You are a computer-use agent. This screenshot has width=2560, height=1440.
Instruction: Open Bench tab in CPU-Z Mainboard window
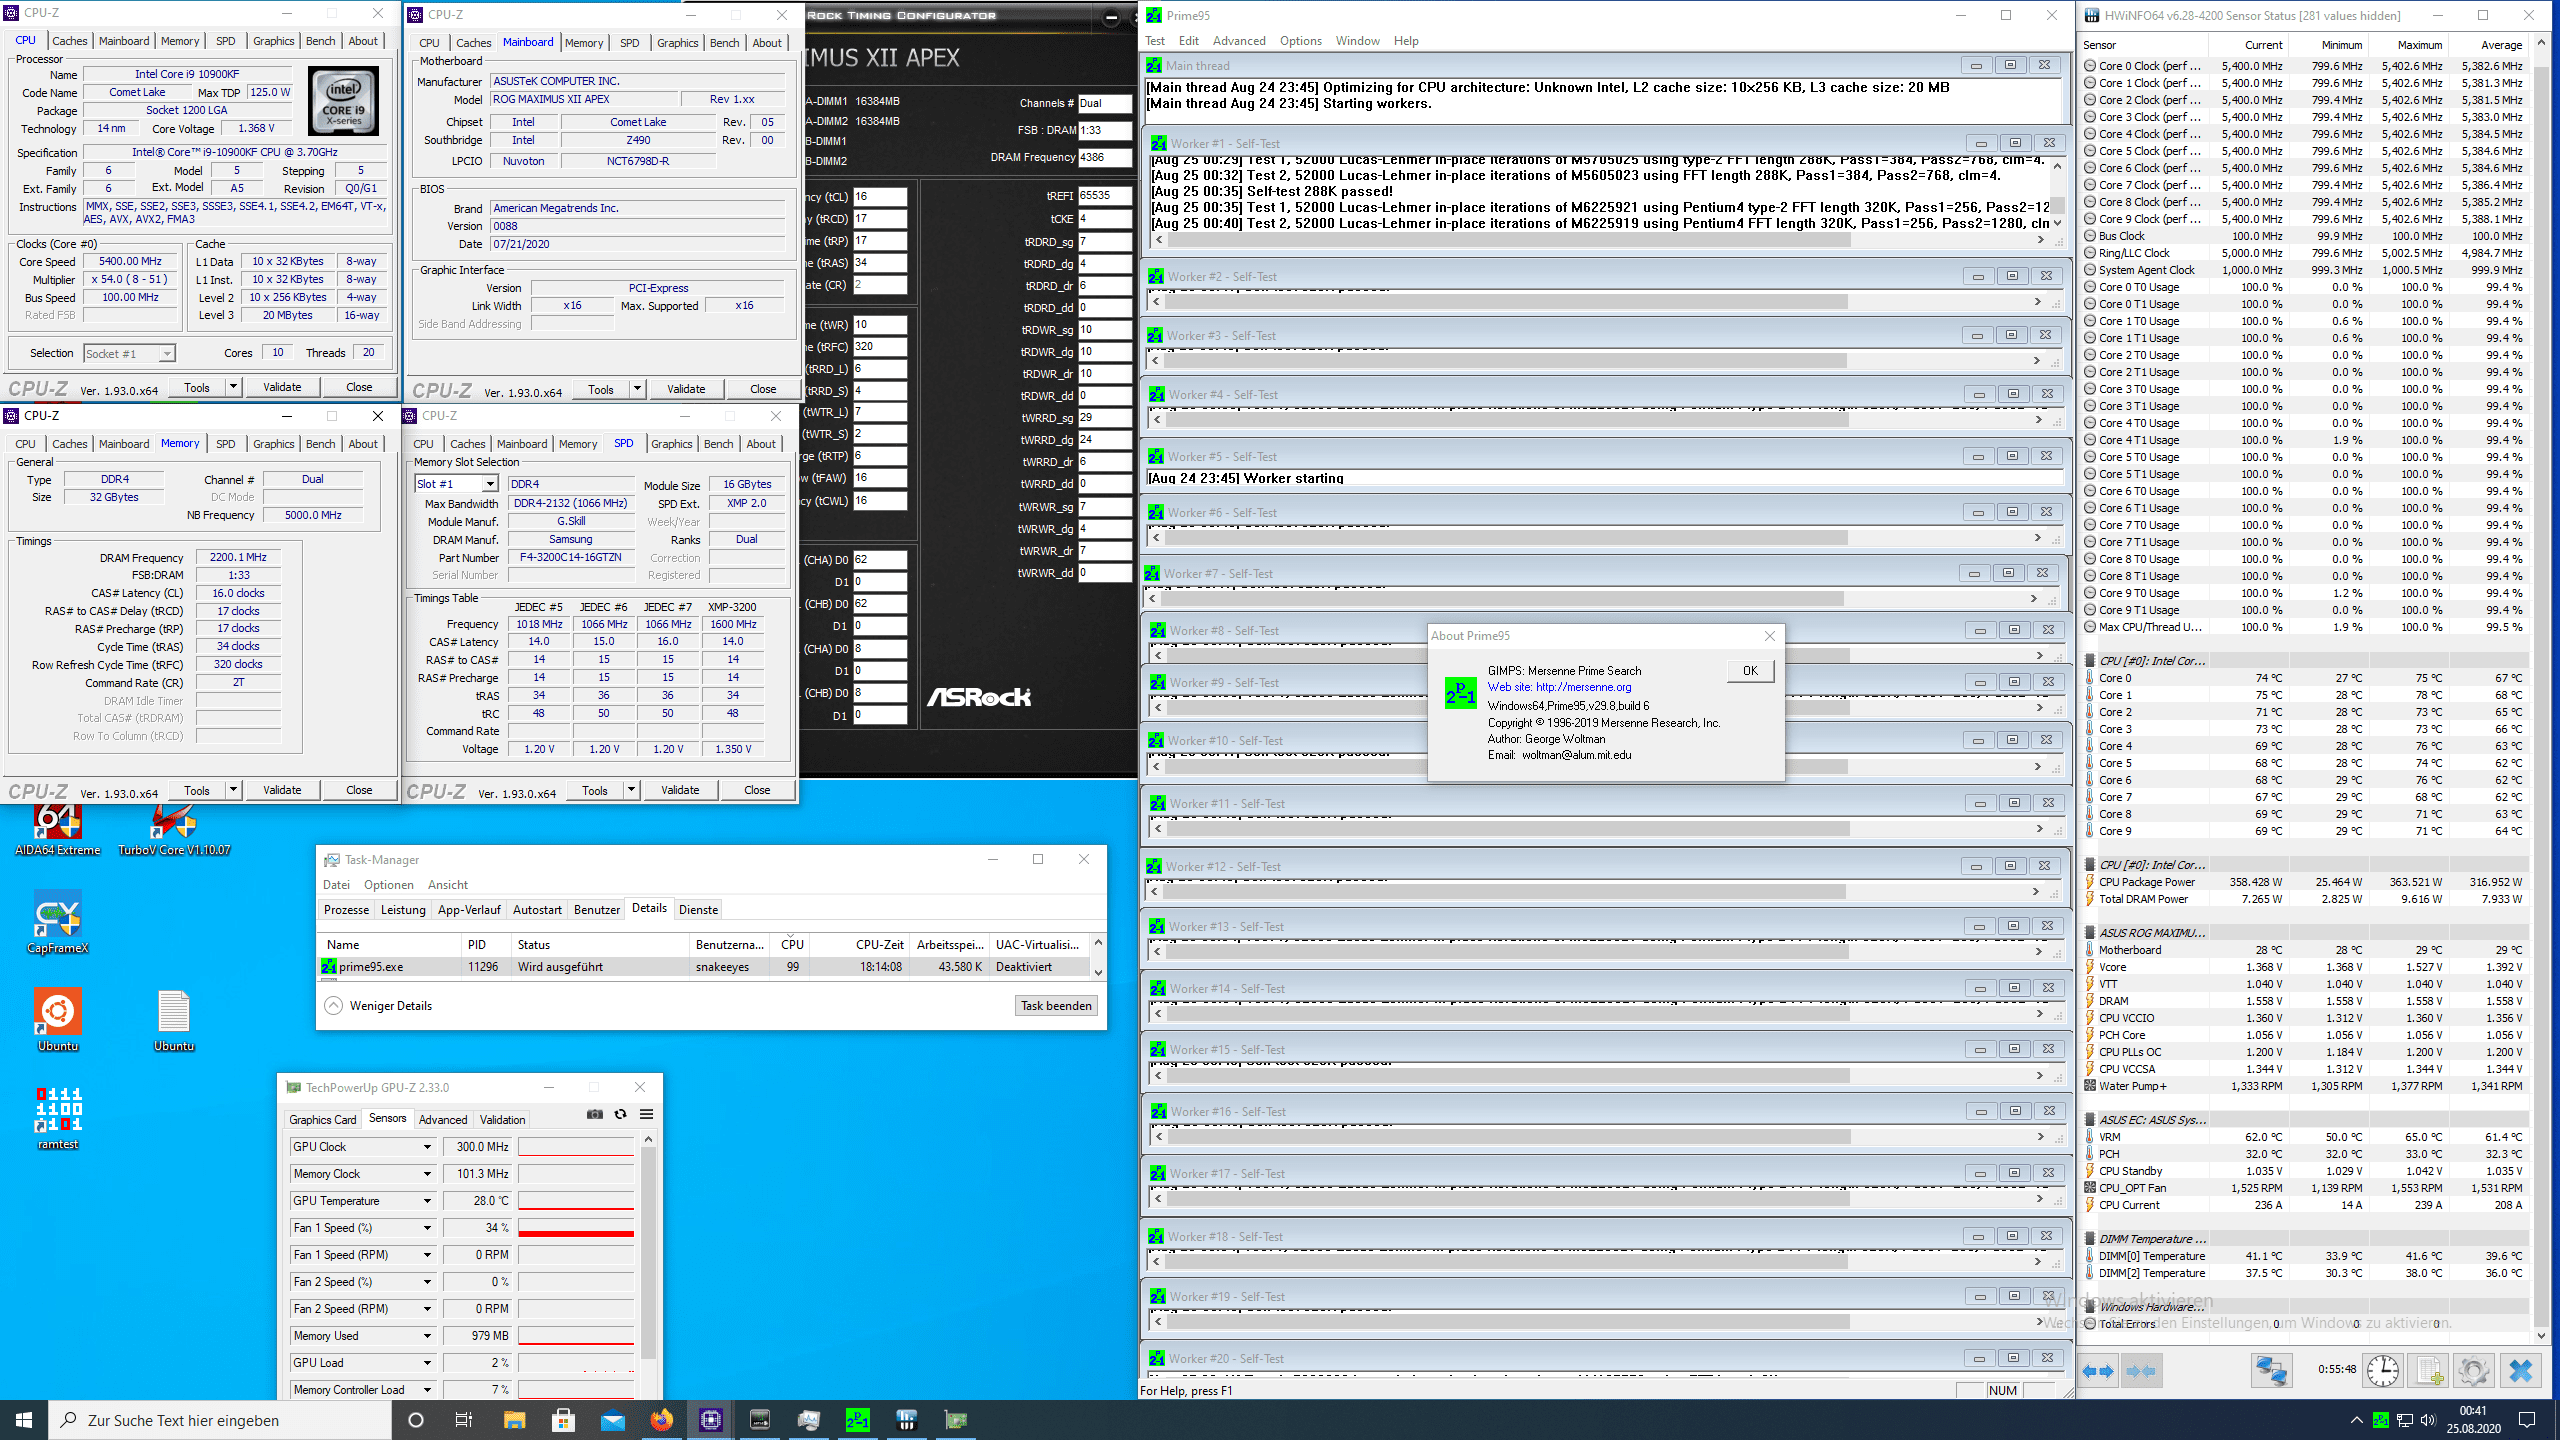click(x=724, y=43)
